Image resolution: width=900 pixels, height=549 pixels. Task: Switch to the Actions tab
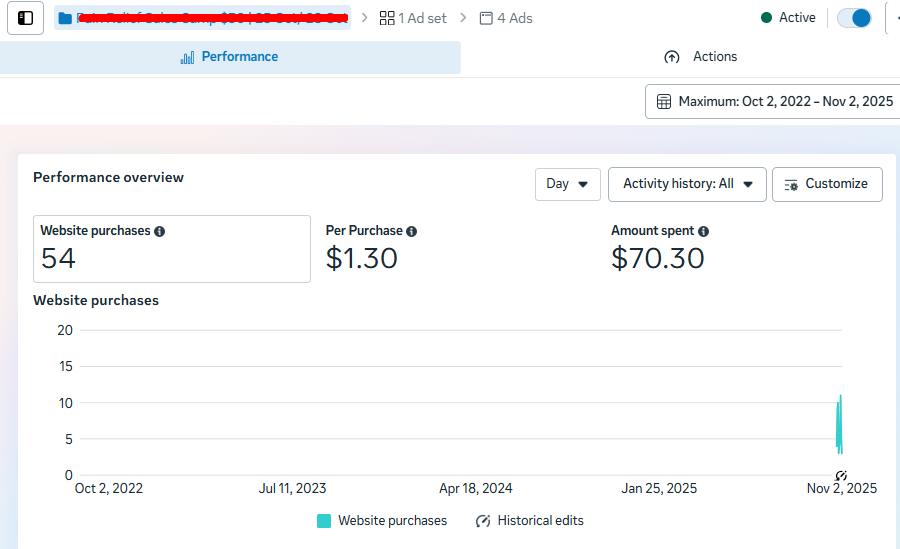[701, 57]
